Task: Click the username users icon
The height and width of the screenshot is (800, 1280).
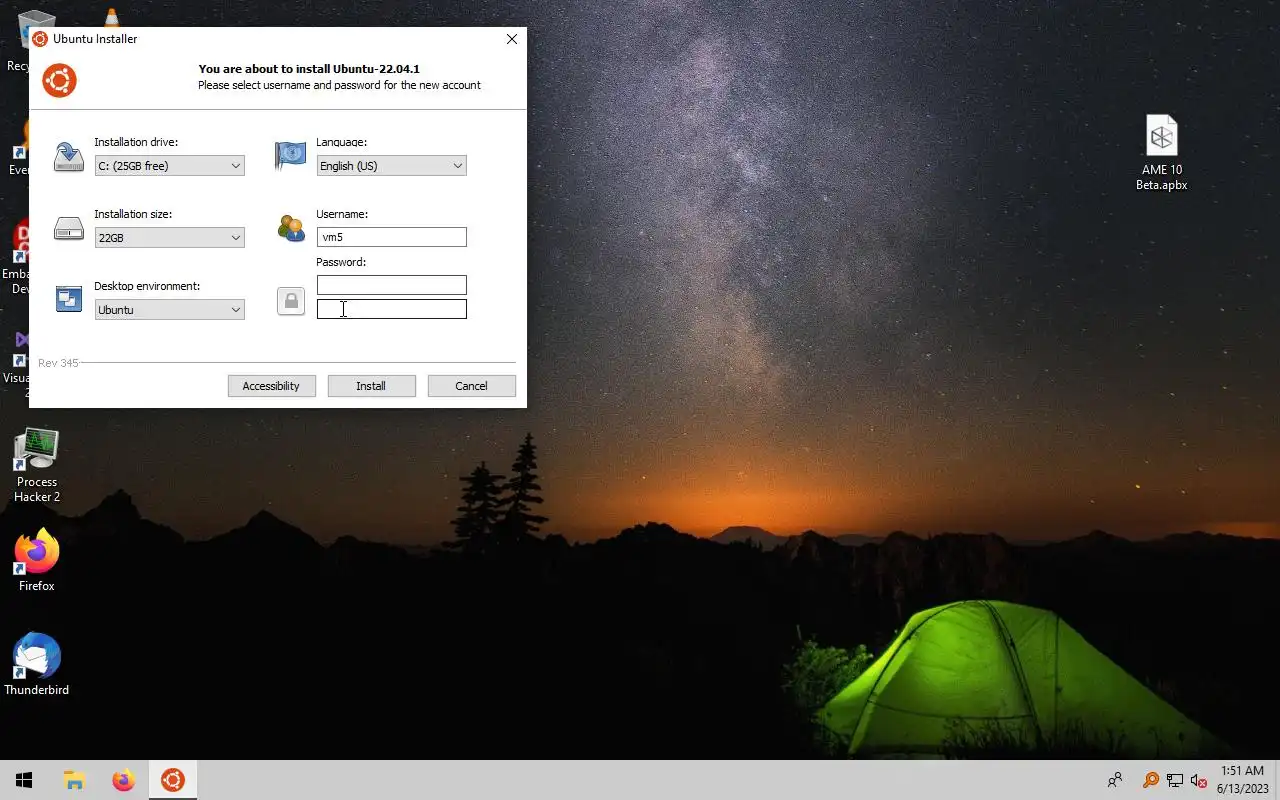Action: coord(291,228)
